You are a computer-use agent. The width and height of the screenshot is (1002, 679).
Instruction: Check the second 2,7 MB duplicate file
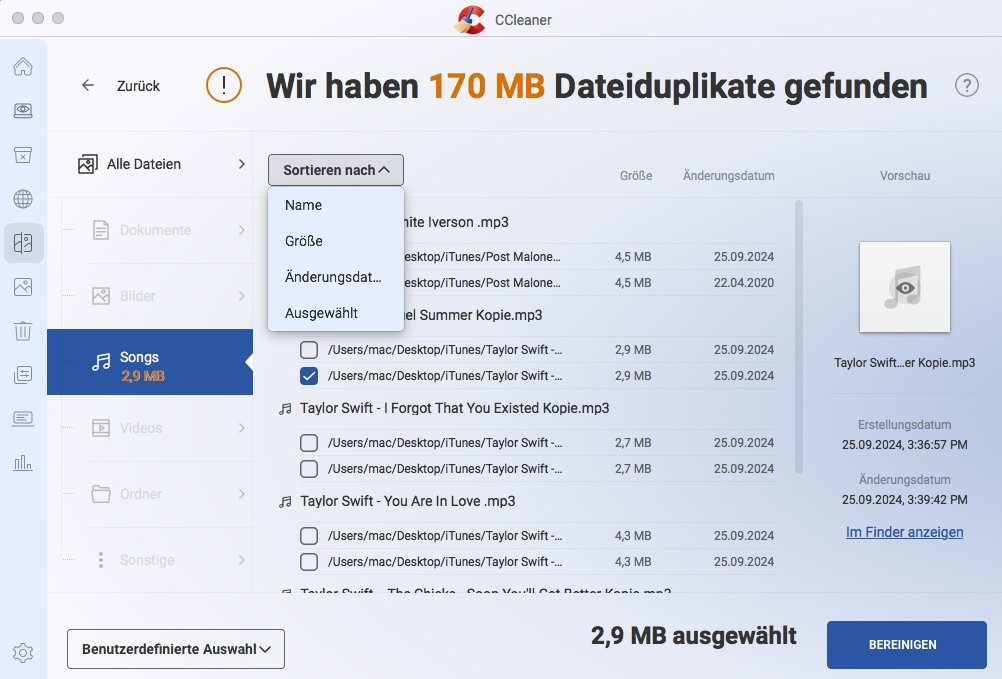point(309,469)
